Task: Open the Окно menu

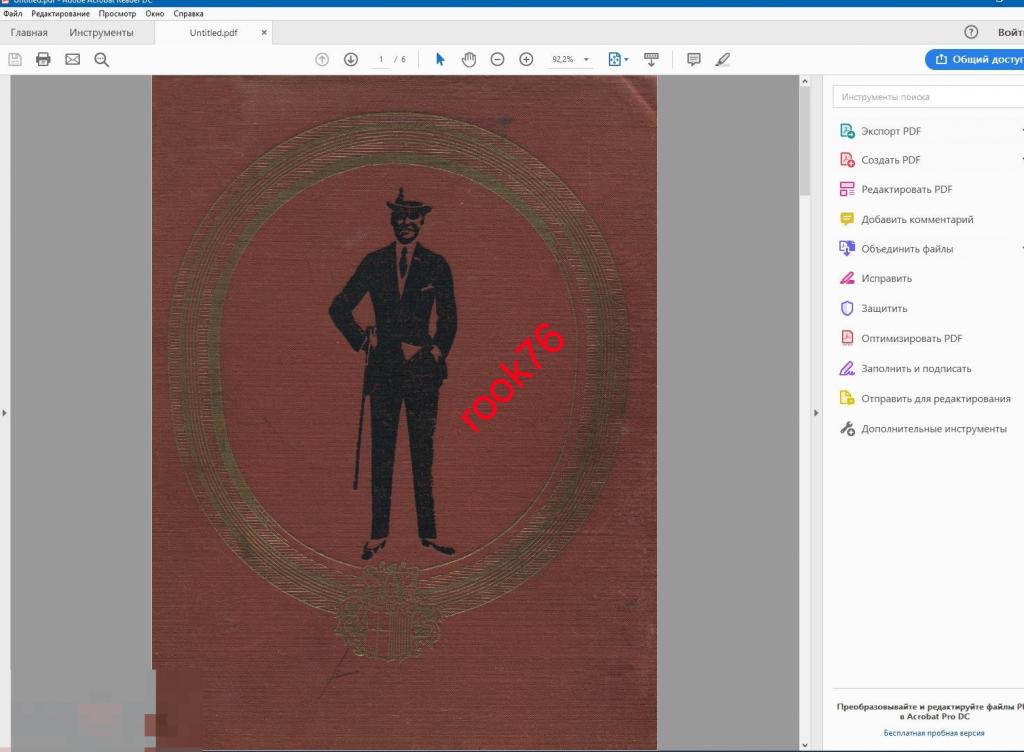Action: (x=155, y=13)
